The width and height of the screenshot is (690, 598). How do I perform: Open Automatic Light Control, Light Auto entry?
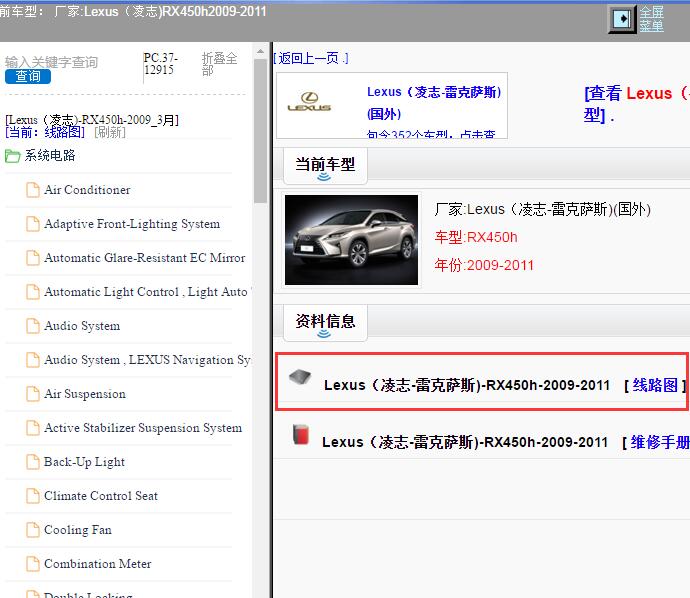pyautogui.click(x=147, y=292)
